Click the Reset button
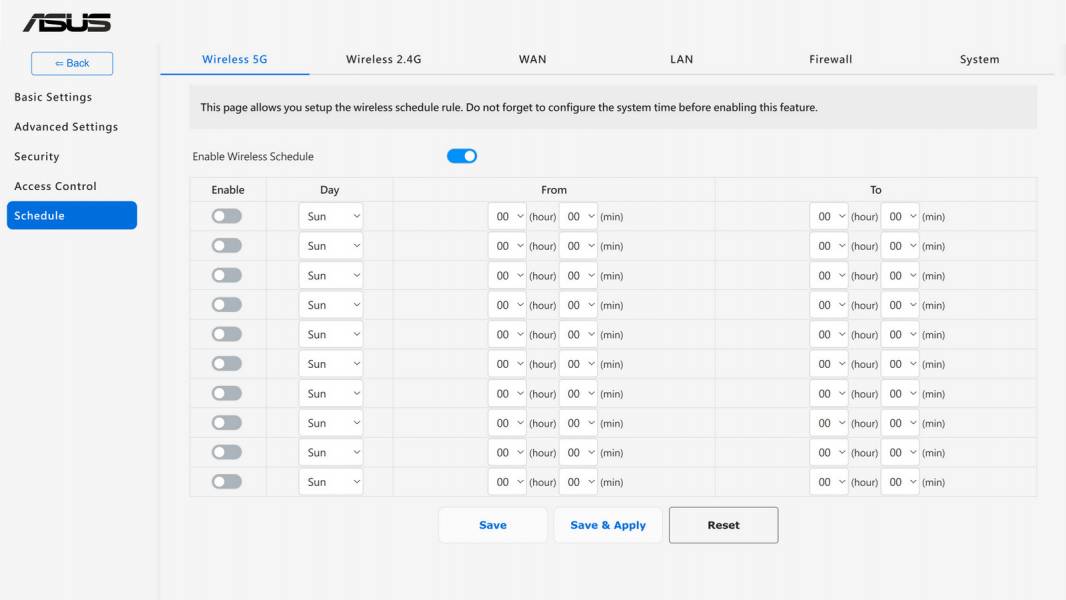Viewport: 1066px width, 600px height. pyautogui.click(x=723, y=525)
